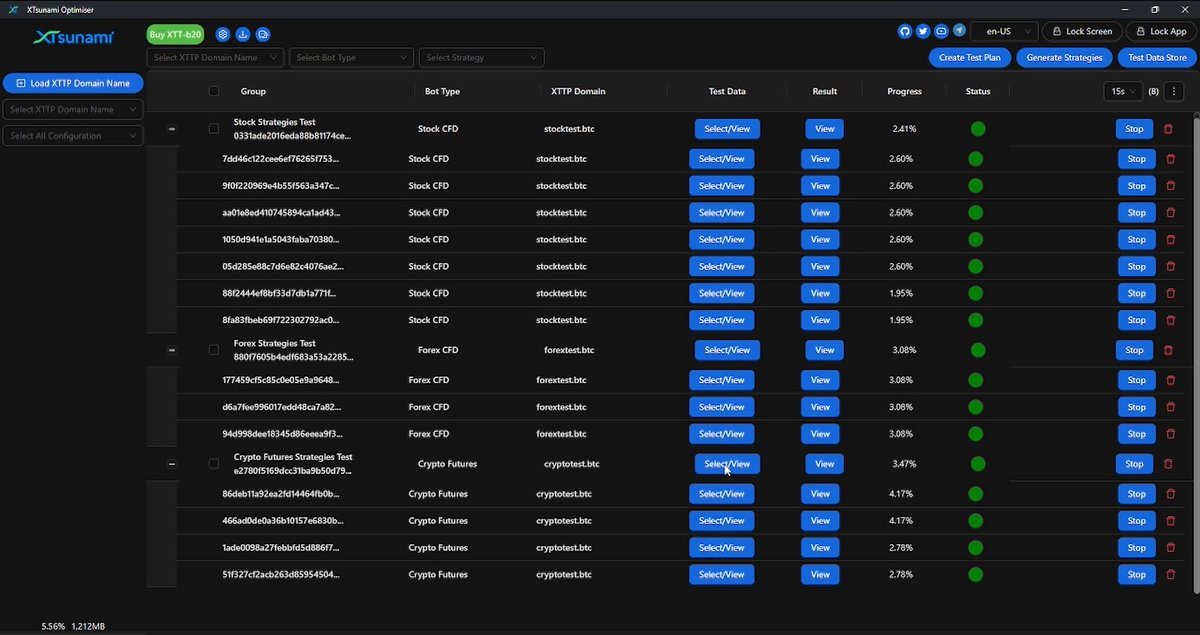Delete row 05d285e88c7d6e82c4076ae2
The height and width of the screenshot is (635, 1200).
(x=1170, y=267)
